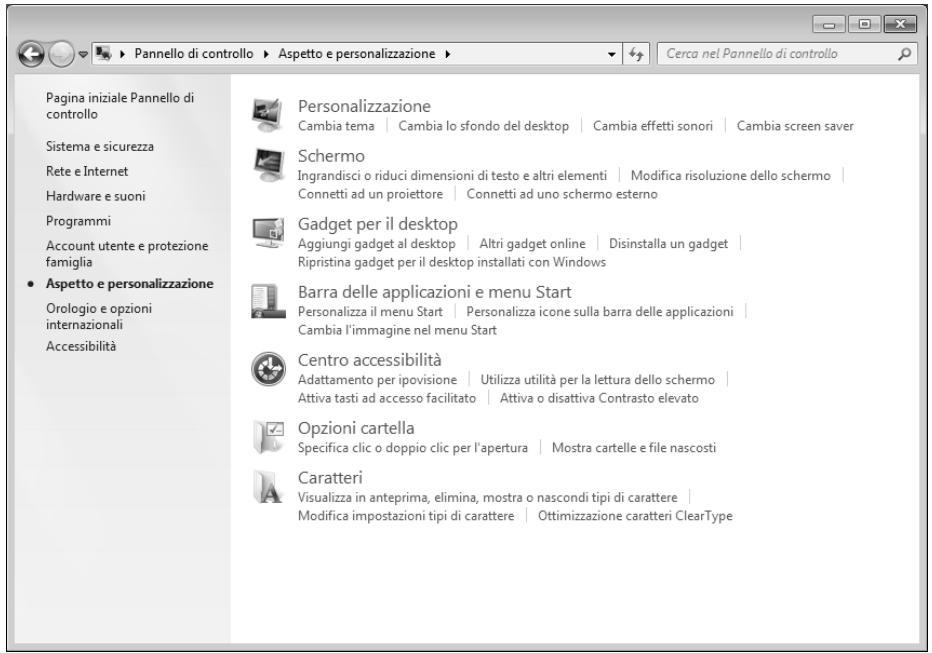Click Cambia l'immagine nel menu Start
Image resolution: width=932 pixels, height=653 pixels.
pos(397,330)
